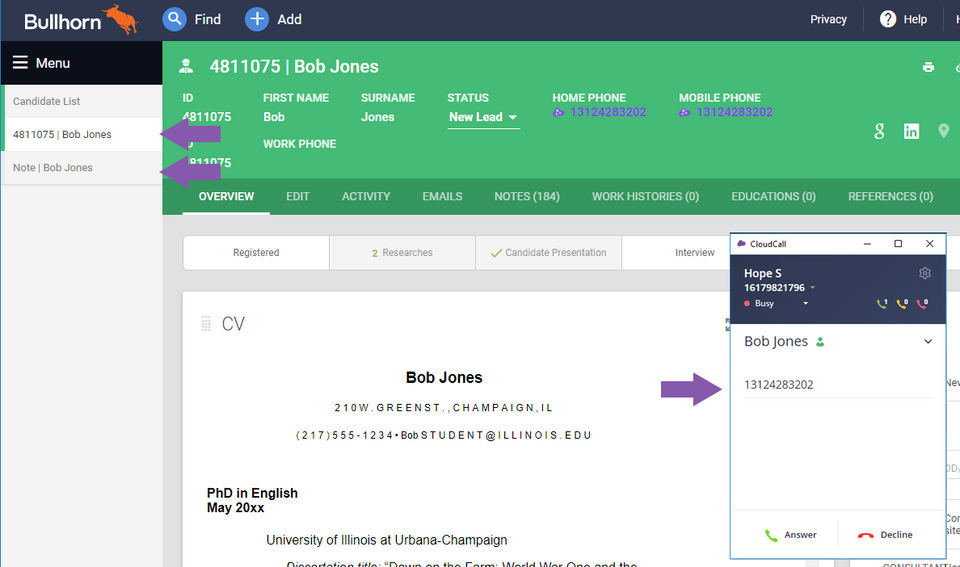The height and width of the screenshot is (567, 960).
Task: Open the References (0) tab
Action: point(890,196)
